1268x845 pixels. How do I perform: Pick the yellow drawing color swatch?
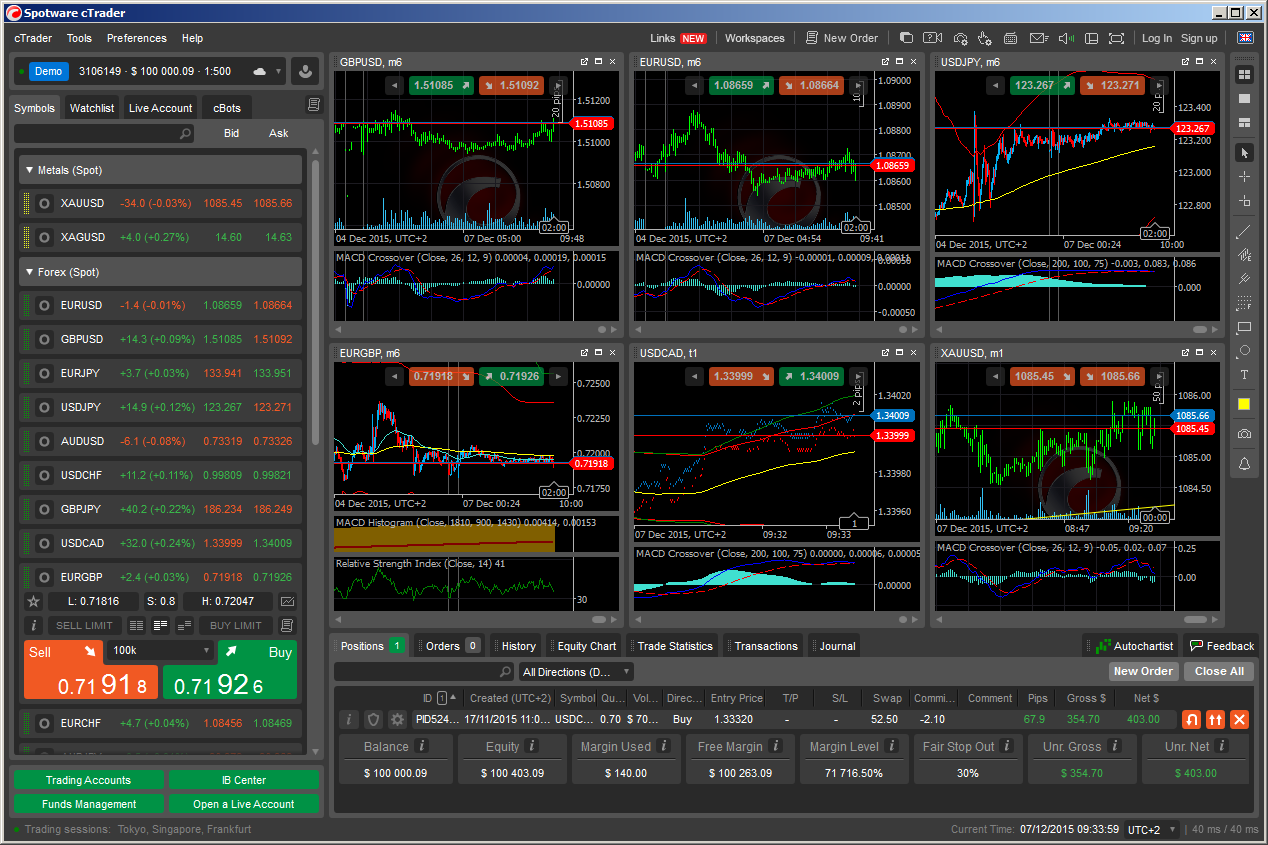(1244, 404)
